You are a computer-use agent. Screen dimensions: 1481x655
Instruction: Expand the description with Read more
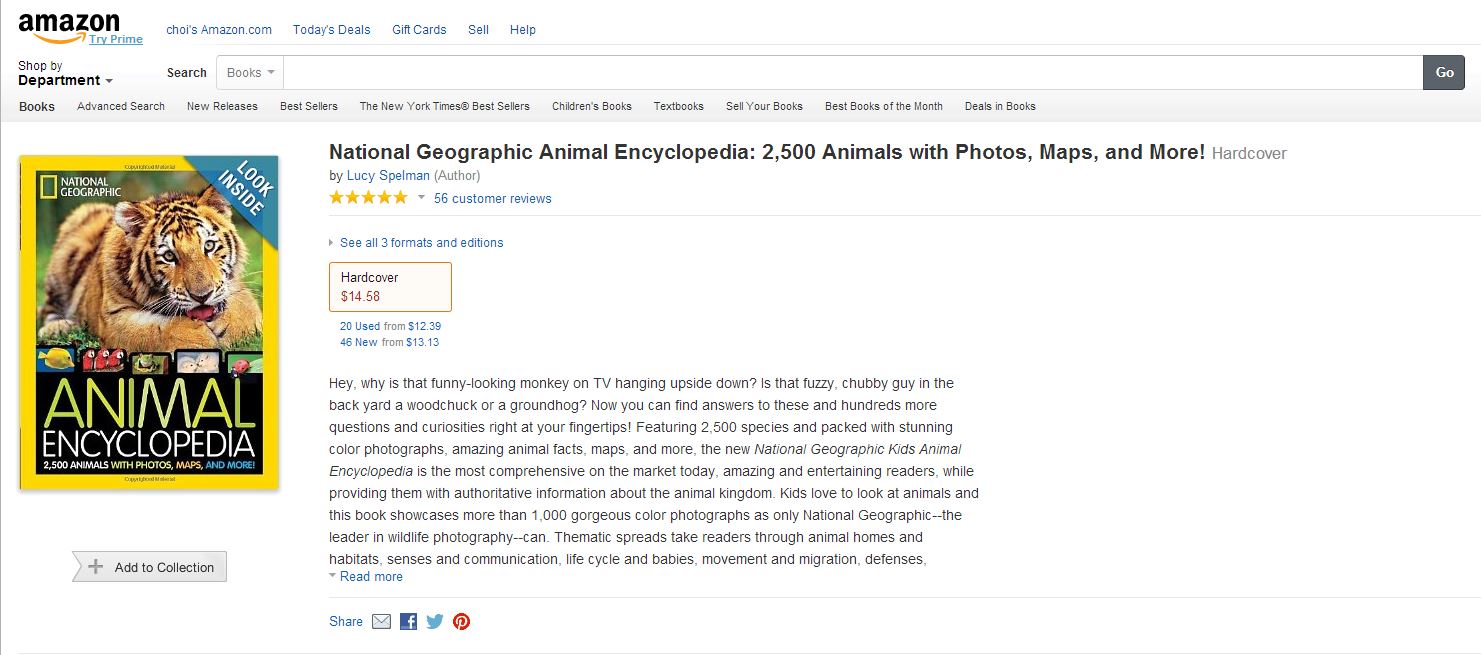pyautogui.click(x=371, y=577)
